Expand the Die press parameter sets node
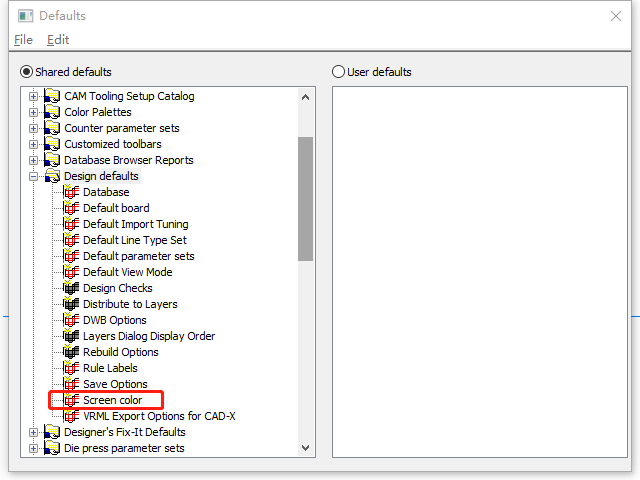This screenshot has width=640, height=480. 33,448
